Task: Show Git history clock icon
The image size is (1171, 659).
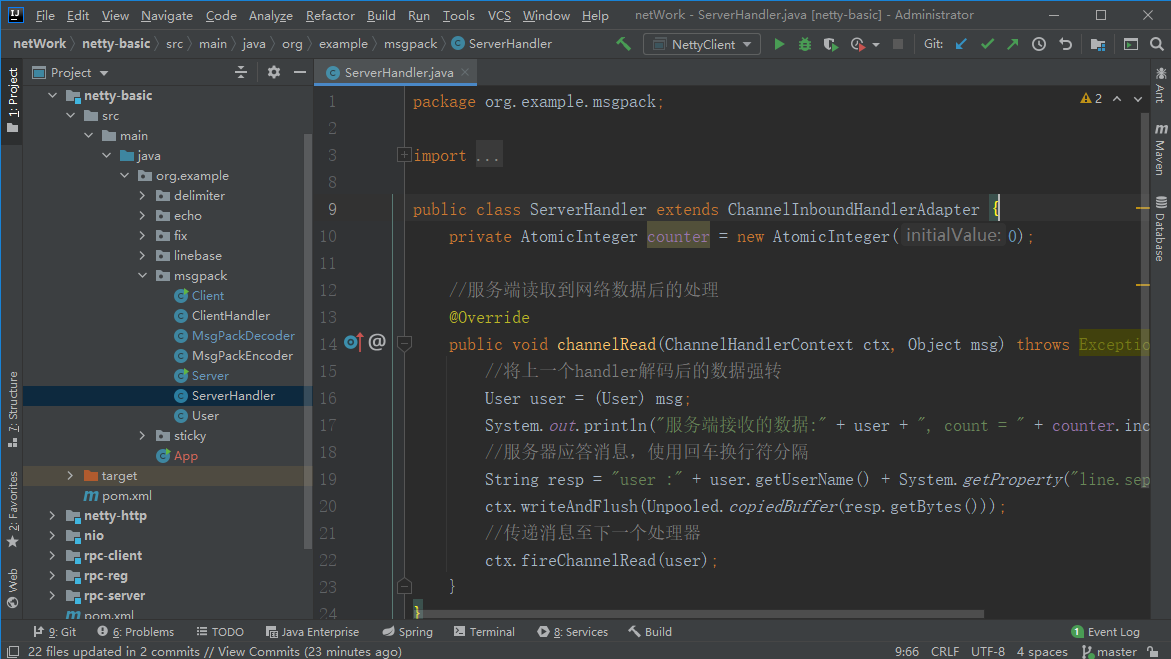Action: tap(1039, 44)
